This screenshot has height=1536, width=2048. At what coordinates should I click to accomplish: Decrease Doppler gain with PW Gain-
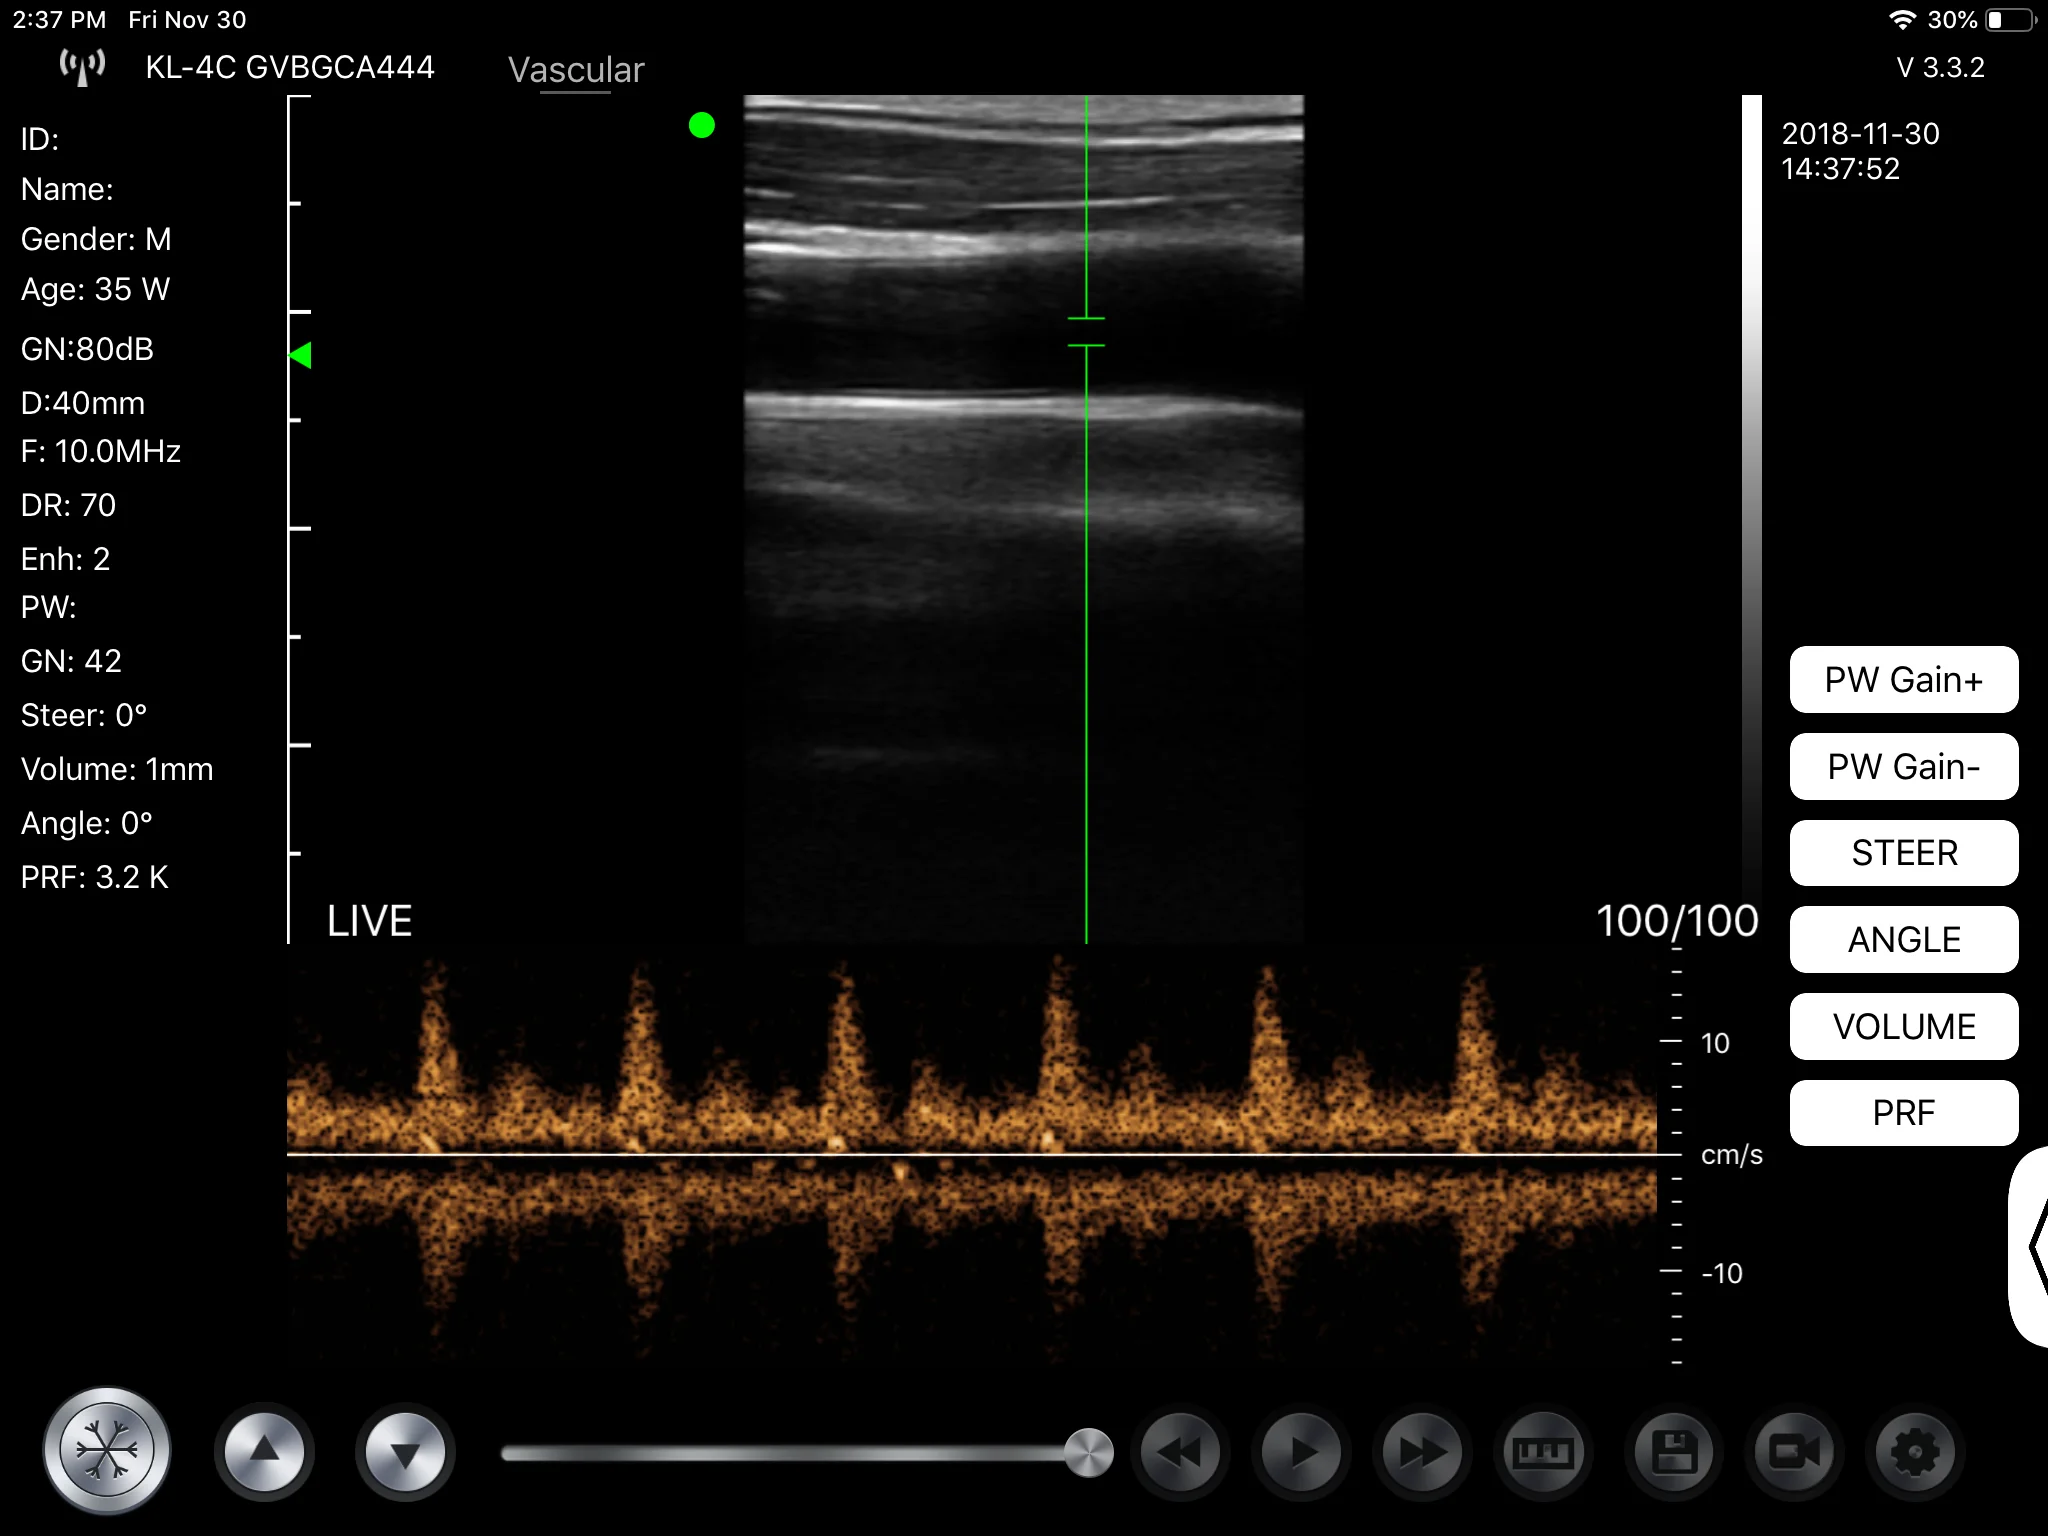1903,767
